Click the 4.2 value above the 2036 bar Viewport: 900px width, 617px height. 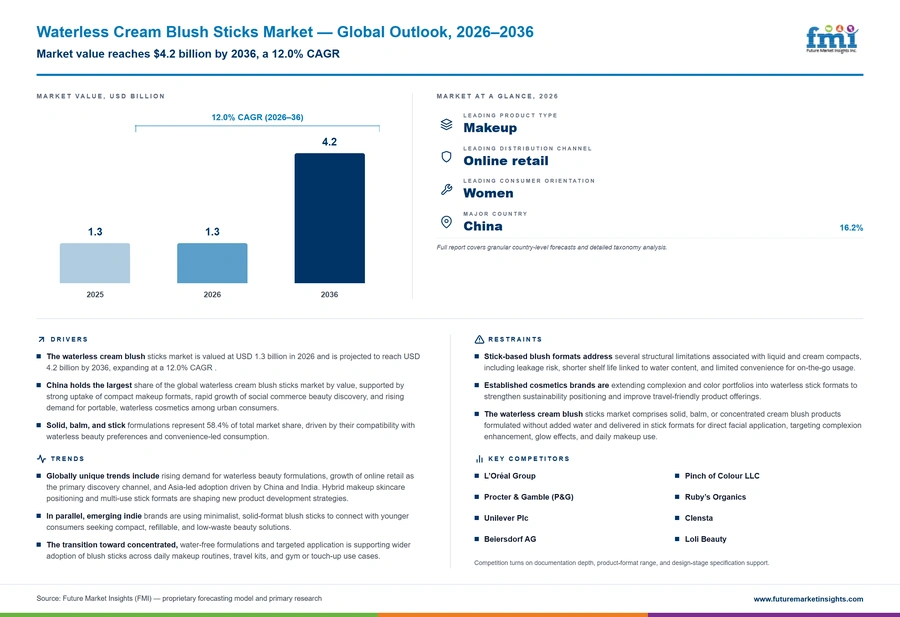329,142
